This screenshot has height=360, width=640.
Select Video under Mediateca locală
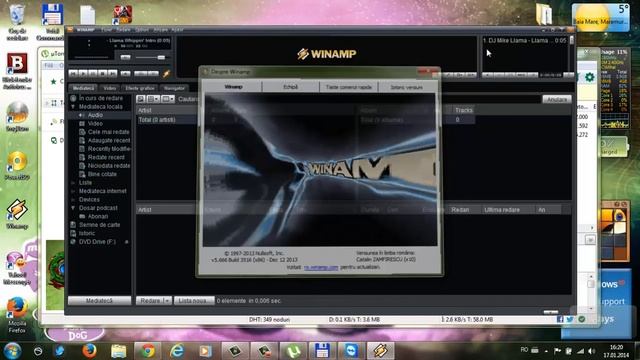(95, 123)
